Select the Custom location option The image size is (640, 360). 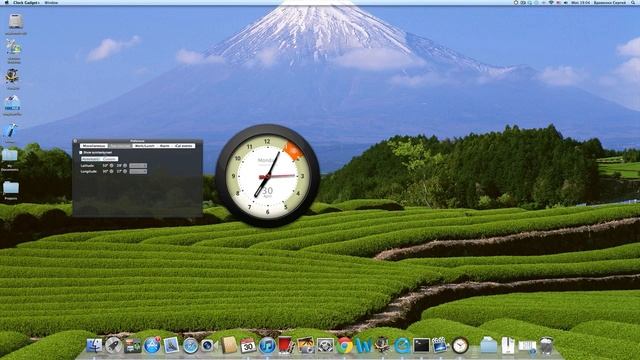click(x=109, y=159)
